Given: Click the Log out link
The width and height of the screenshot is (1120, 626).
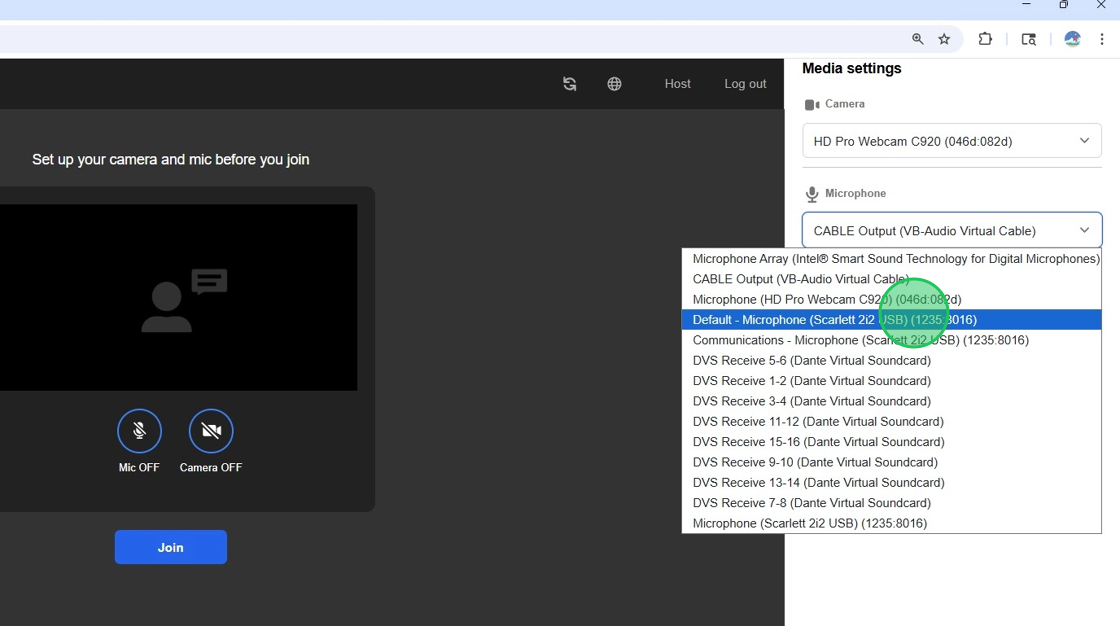Looking at the screenshot, I should point(744,84).
